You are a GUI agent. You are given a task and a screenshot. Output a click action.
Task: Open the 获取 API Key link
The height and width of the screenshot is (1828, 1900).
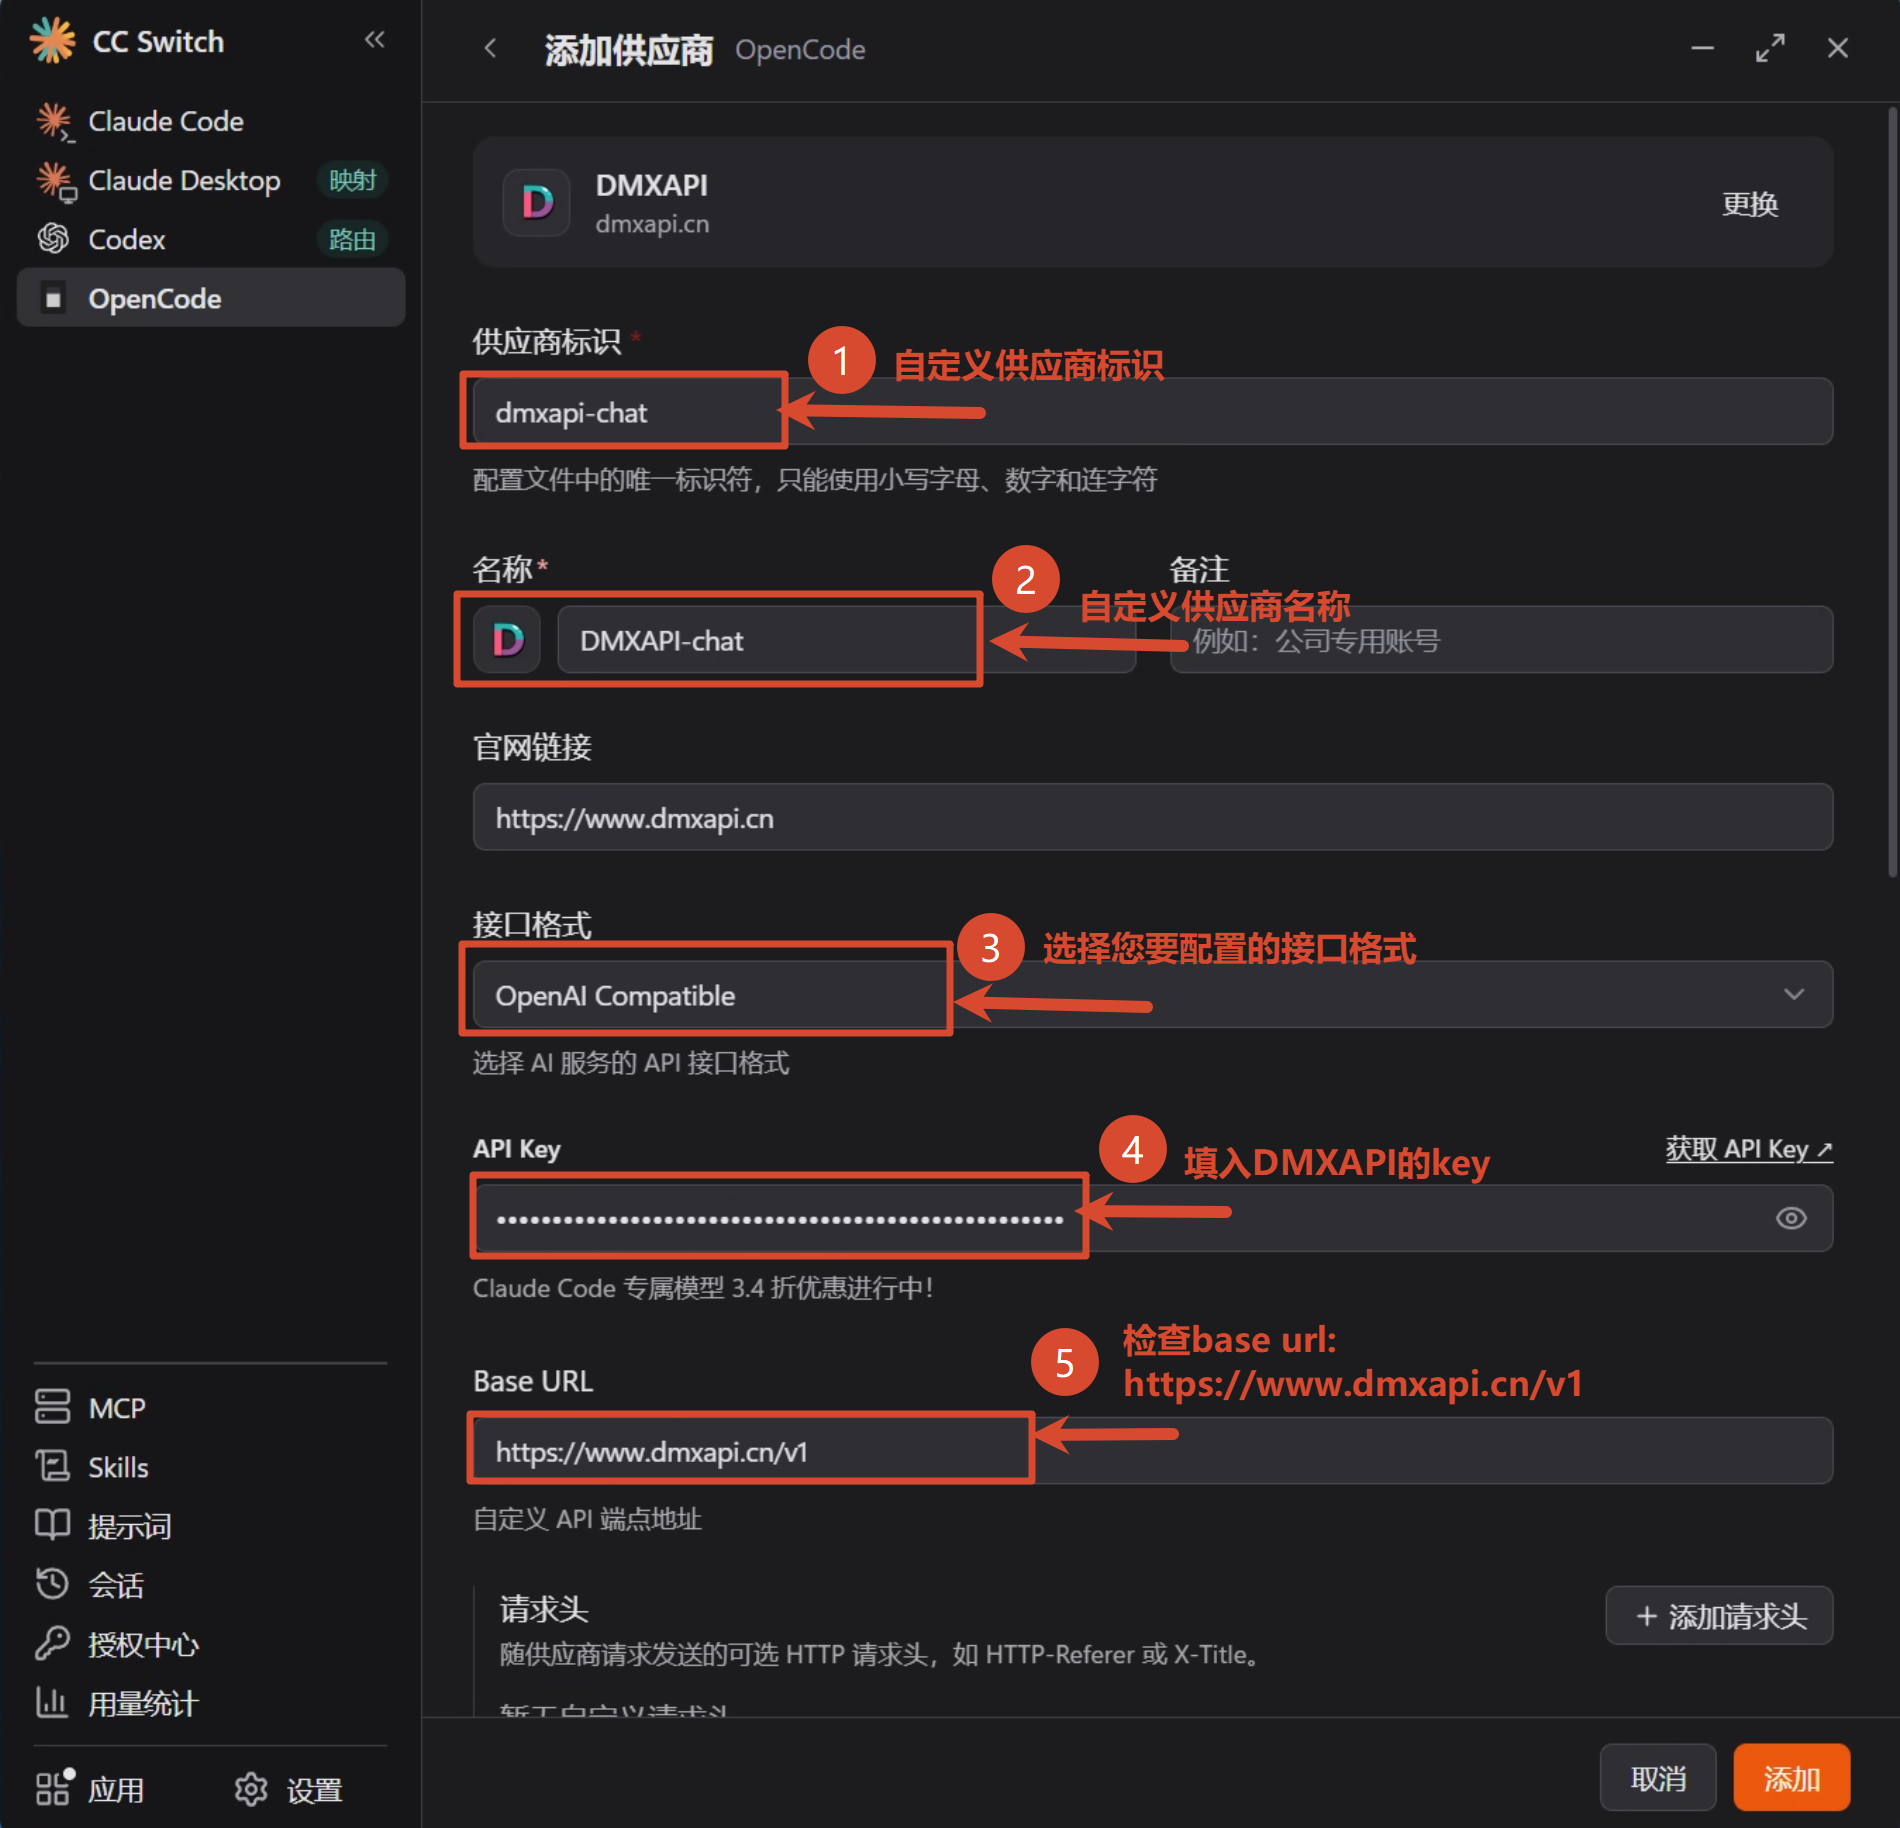click(x=1749, y=1149)
